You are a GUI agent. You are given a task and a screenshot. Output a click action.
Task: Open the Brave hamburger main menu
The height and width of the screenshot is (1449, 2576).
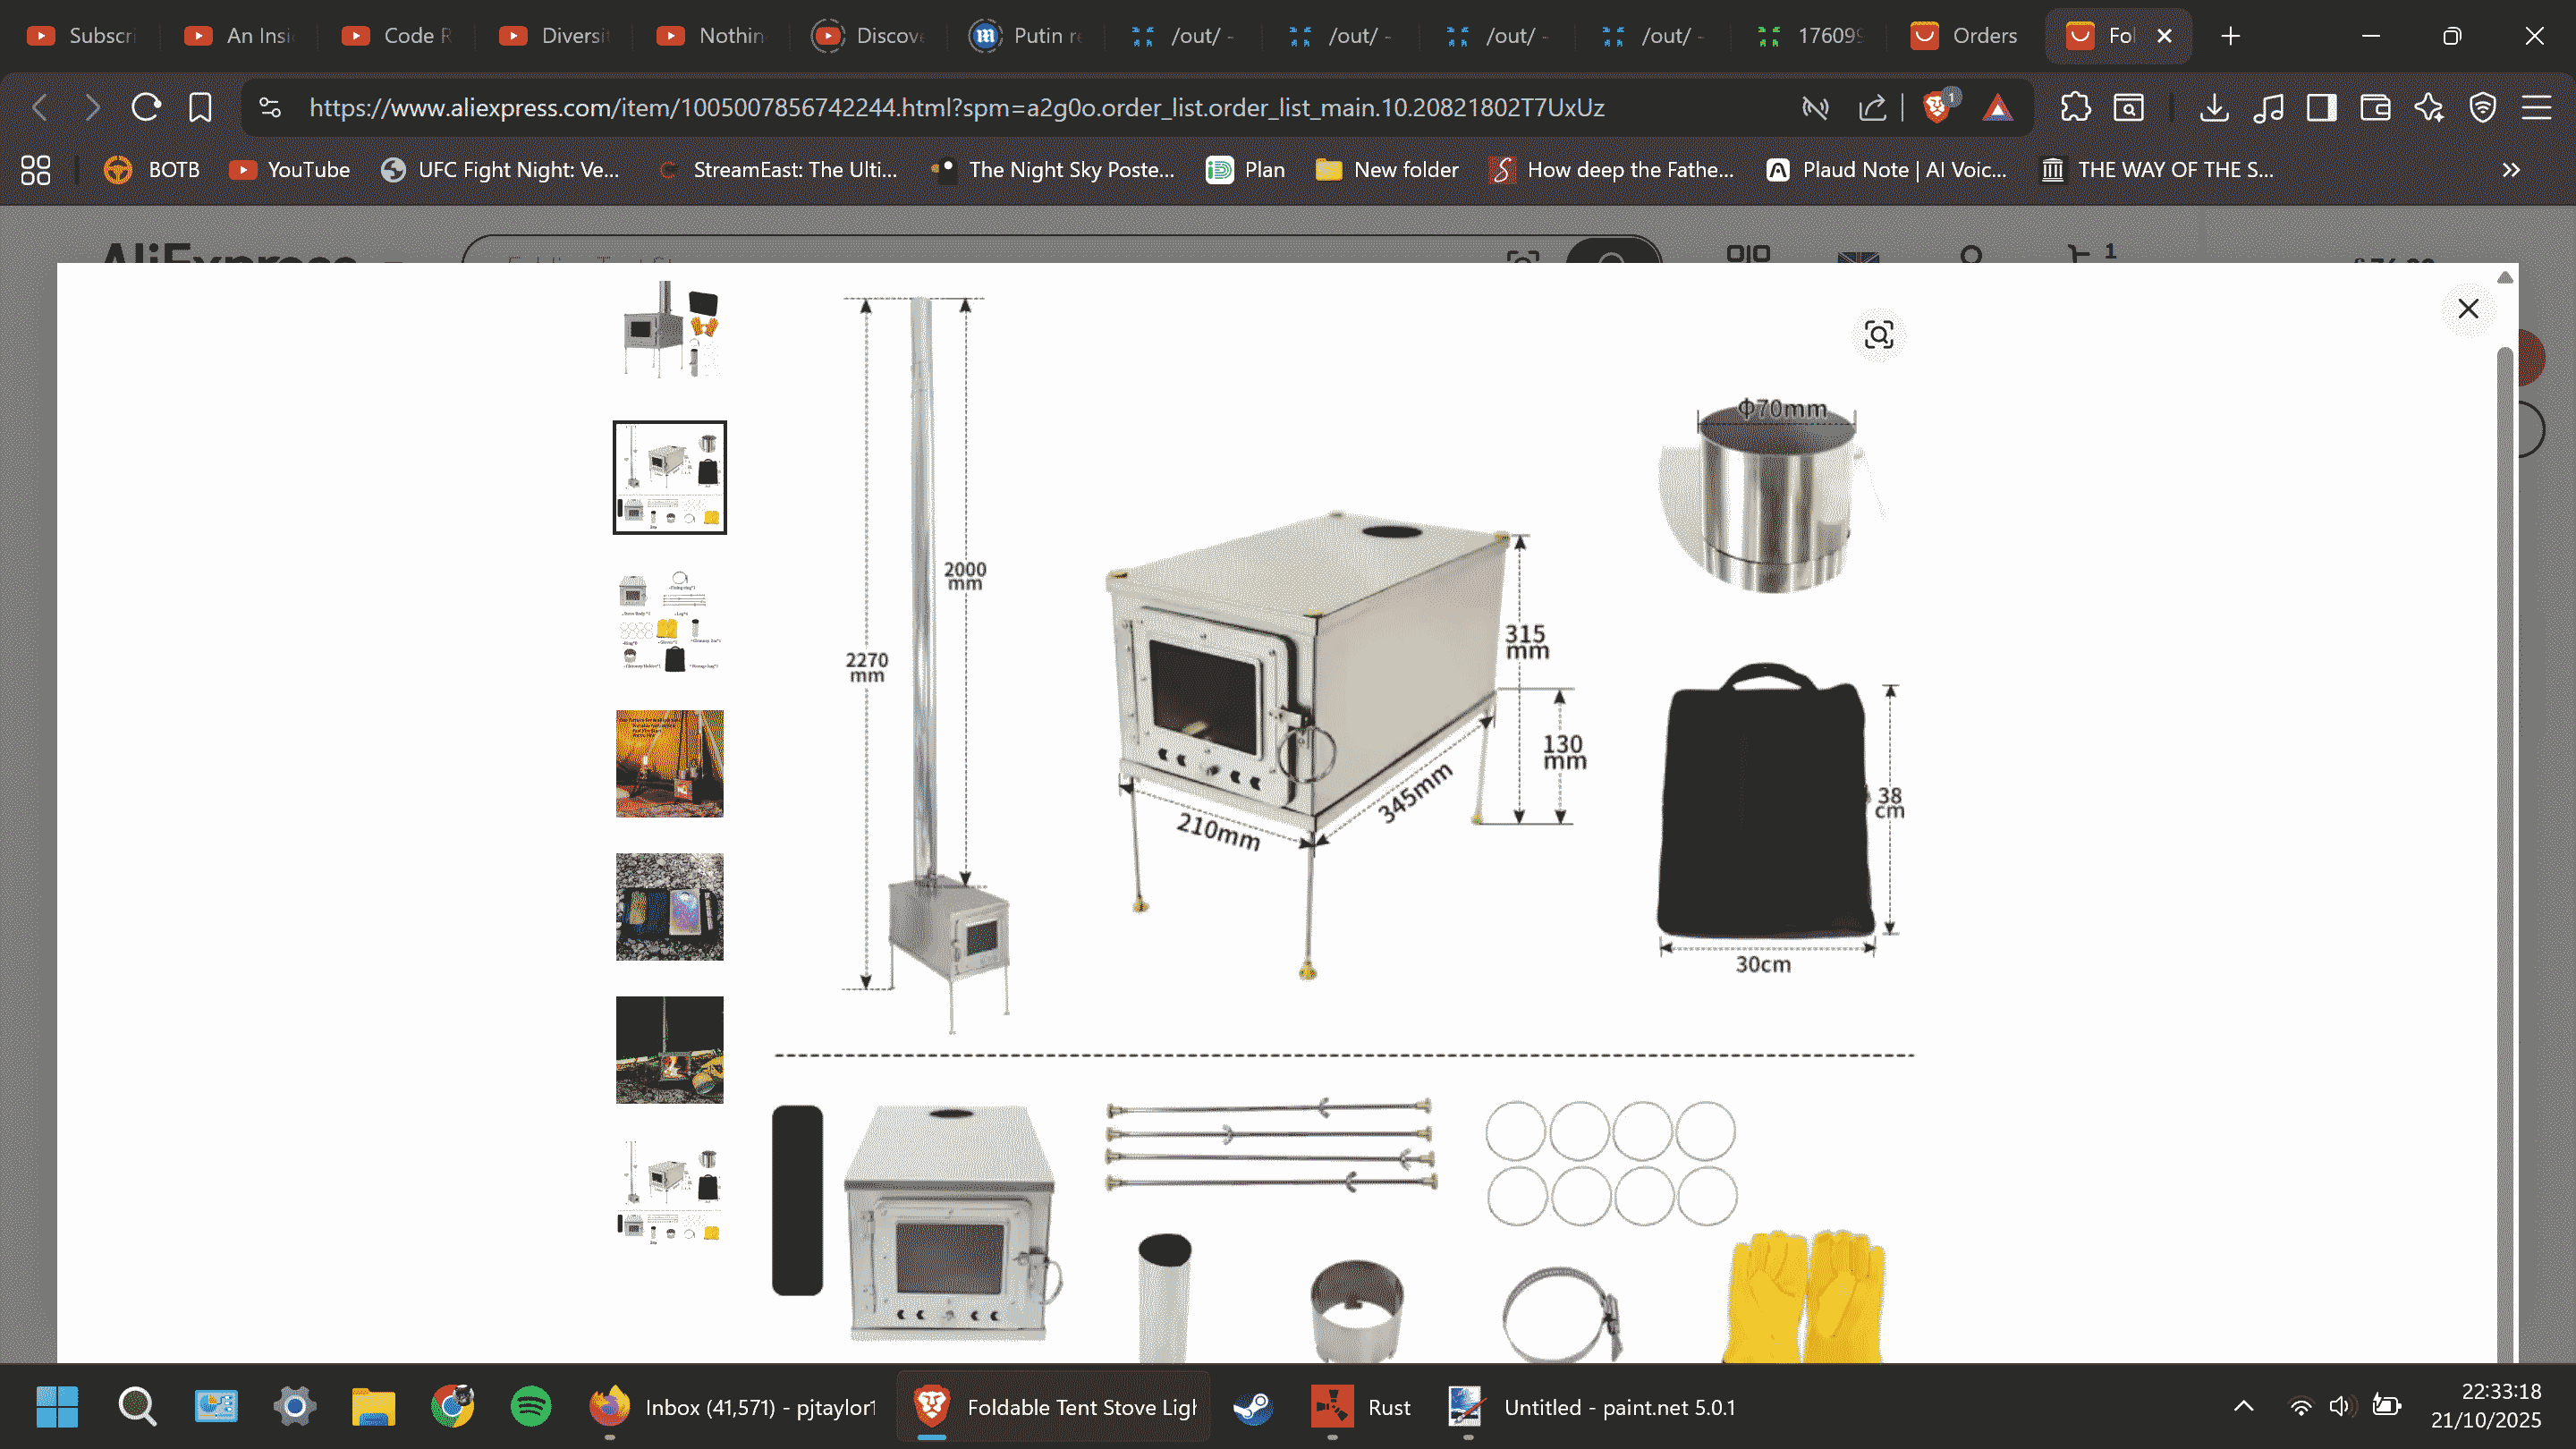[2536, 107]
